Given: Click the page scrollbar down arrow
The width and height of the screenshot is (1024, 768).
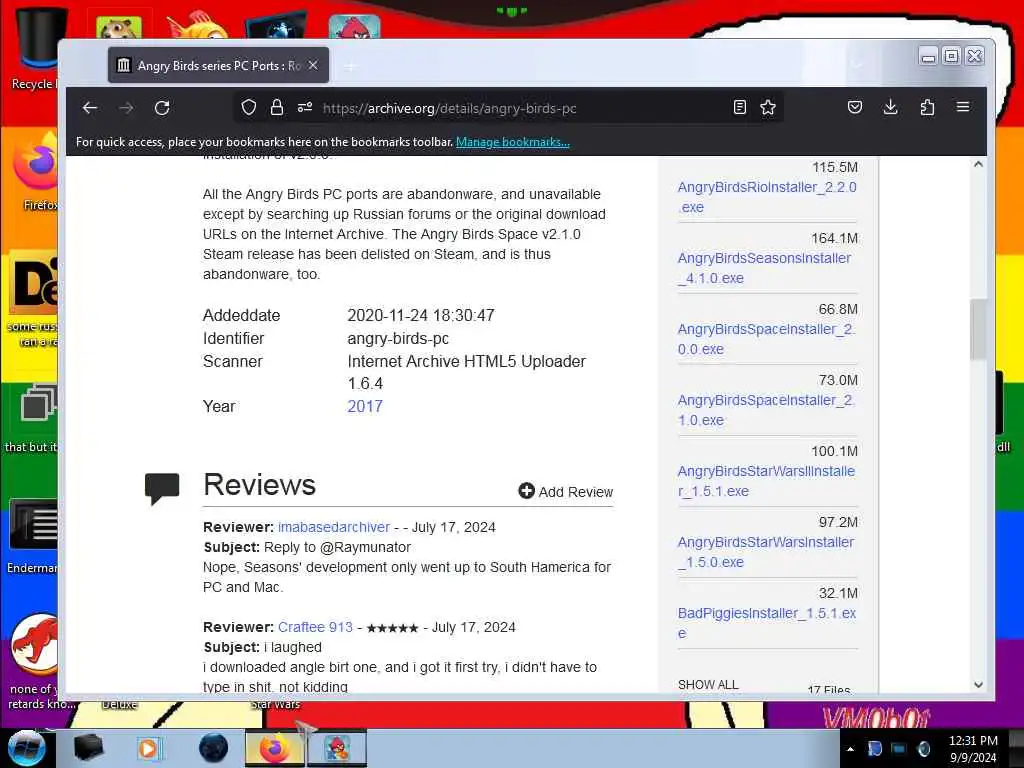Looking at the screenshot, I should tap(978, 684).
